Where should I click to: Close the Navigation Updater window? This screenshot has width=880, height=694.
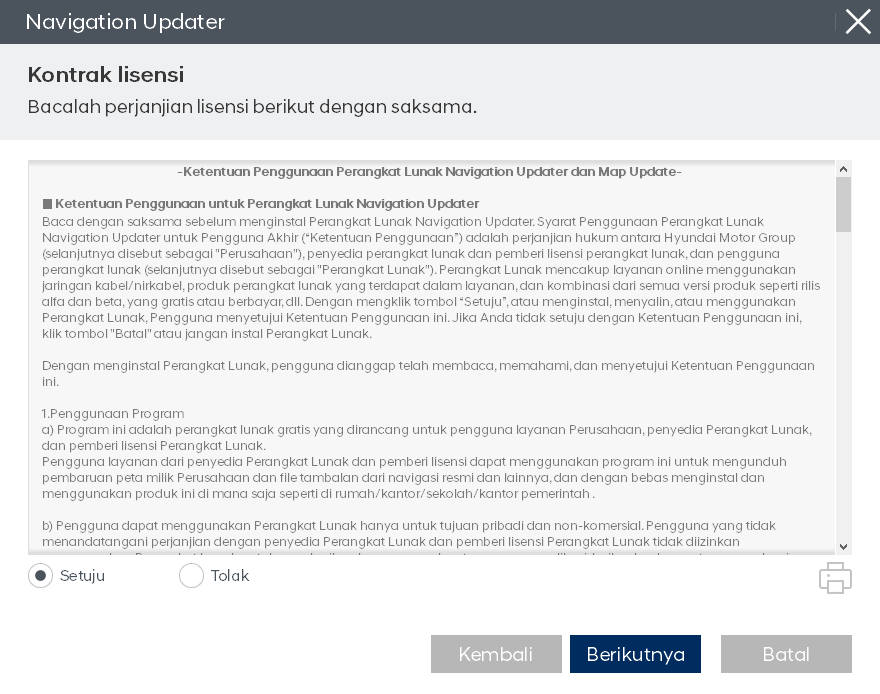click(857, 22)
